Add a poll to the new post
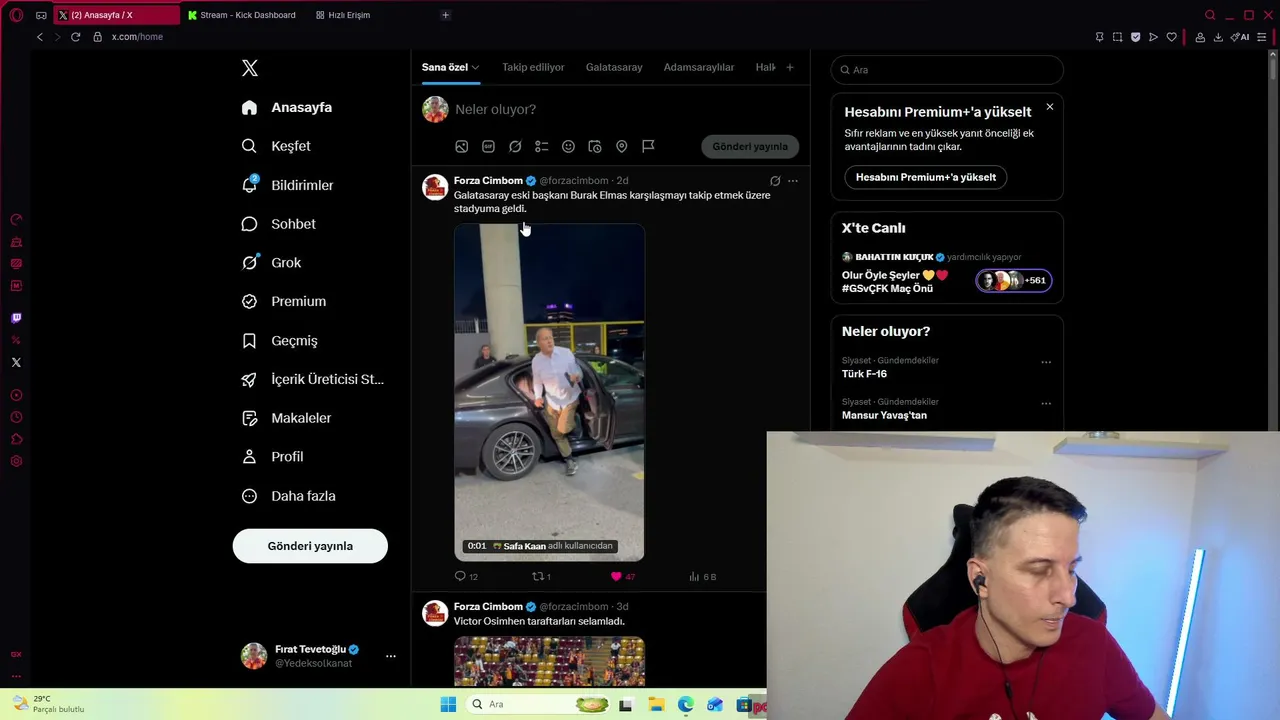 541,146
